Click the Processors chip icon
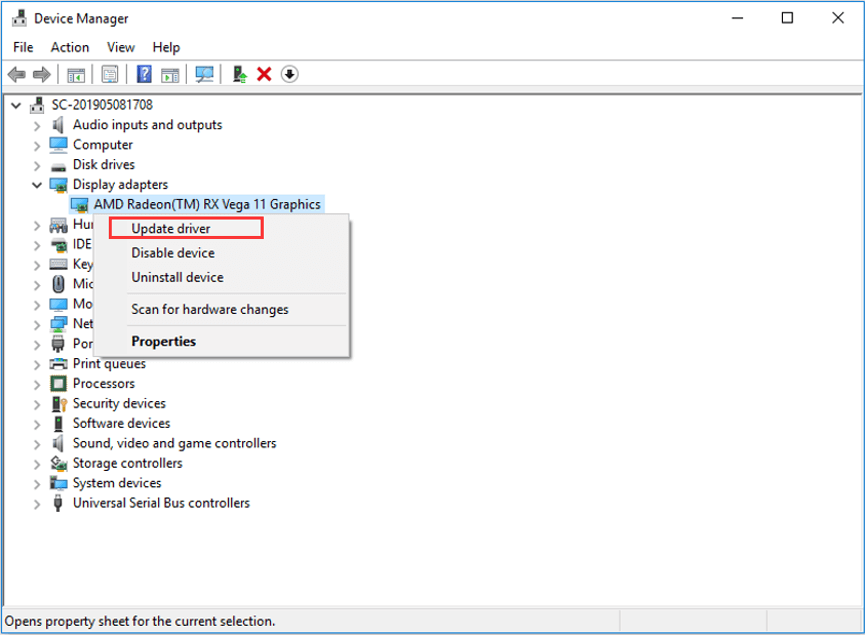The image size is (865, 635). pyautogui.click(x=58, y=383)
